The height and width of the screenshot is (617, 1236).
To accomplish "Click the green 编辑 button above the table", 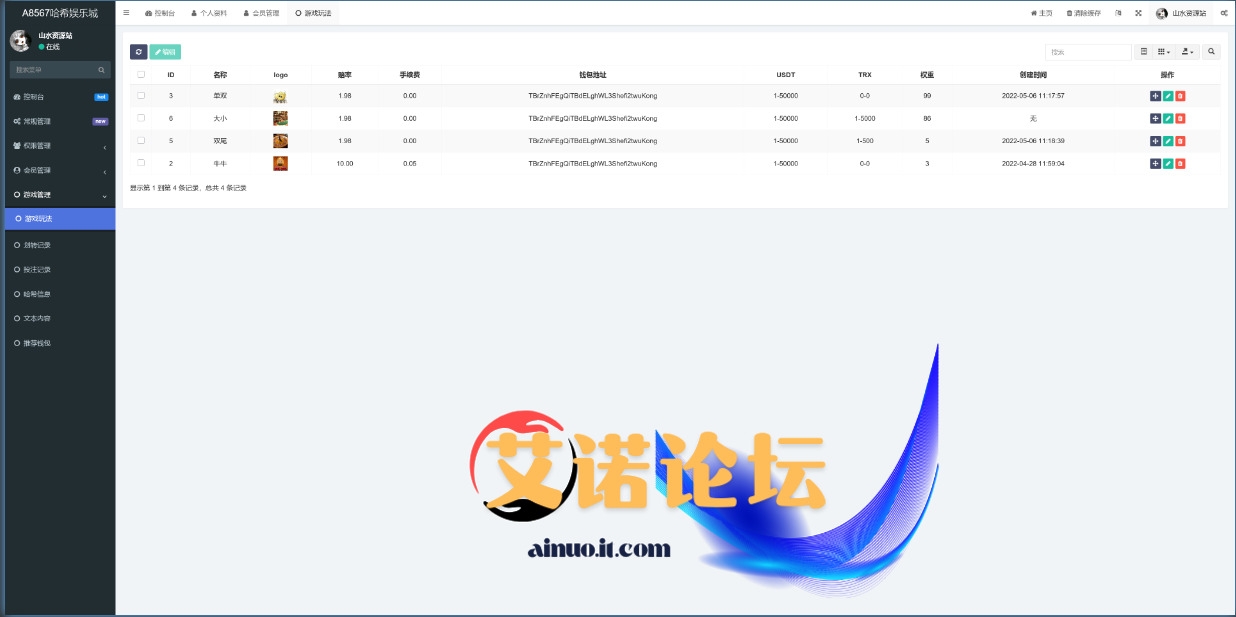I will (x=165, y=52).
